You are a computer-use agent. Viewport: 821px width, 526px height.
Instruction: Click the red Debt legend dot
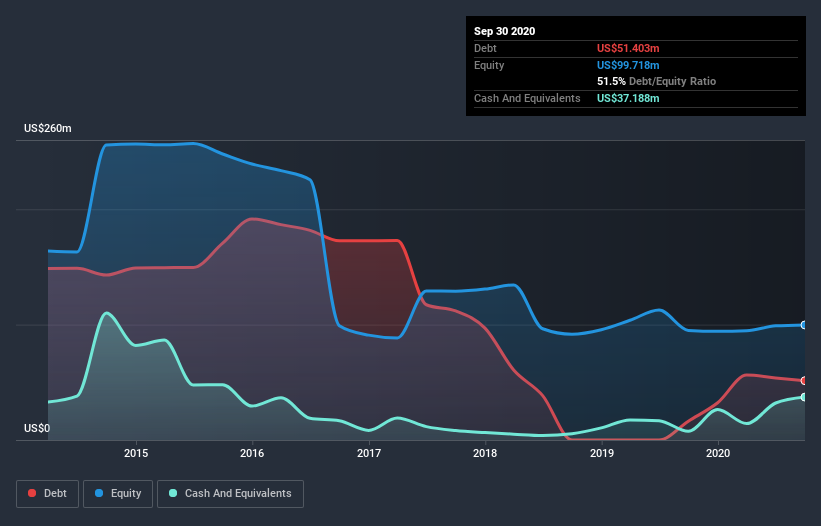point(32,493)
